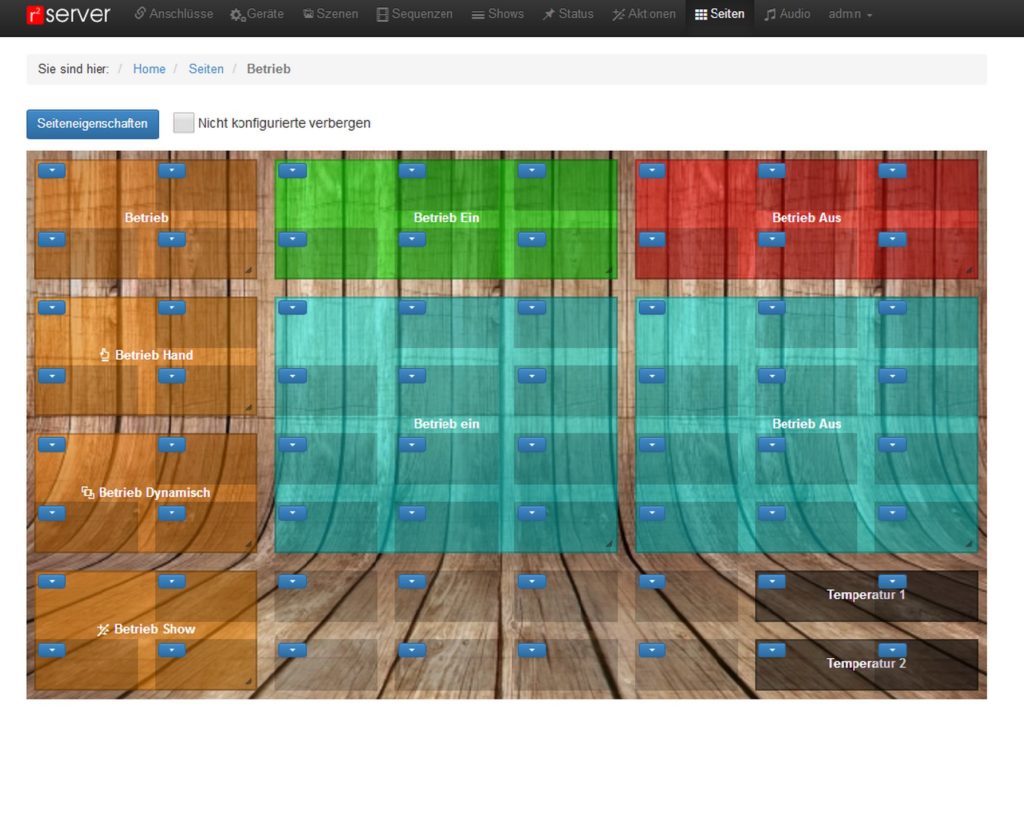Click the Sequenzen film strip icon
The width and height of the screenshot is (1024, 825).
pos(382,14)
